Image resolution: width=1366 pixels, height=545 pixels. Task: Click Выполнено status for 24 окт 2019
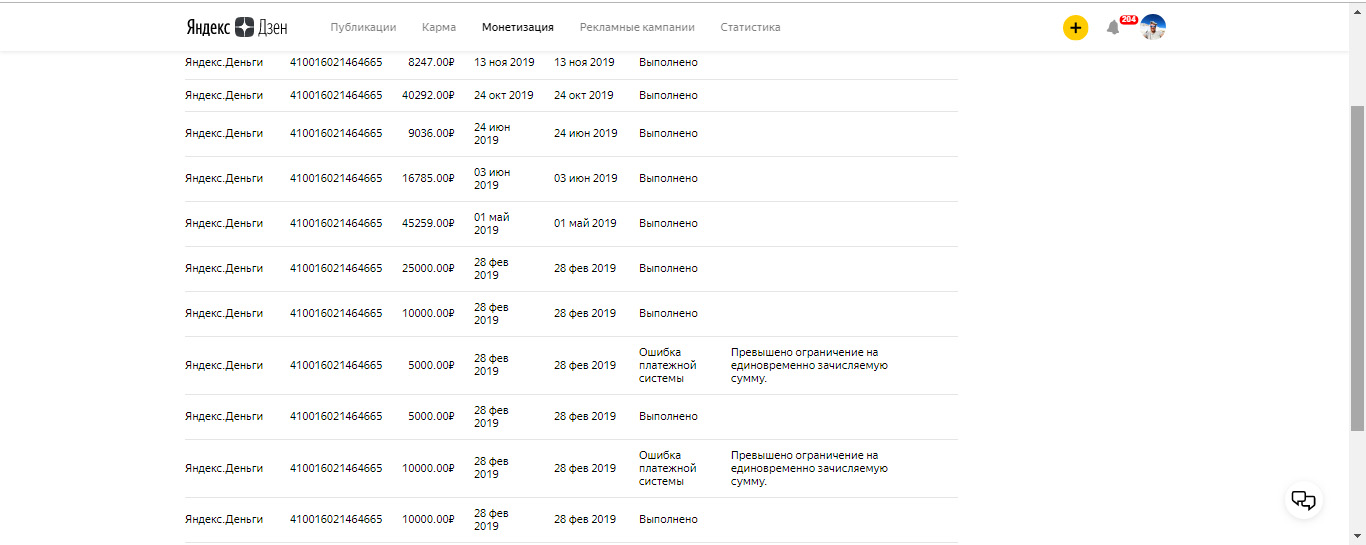pos(668,95)
